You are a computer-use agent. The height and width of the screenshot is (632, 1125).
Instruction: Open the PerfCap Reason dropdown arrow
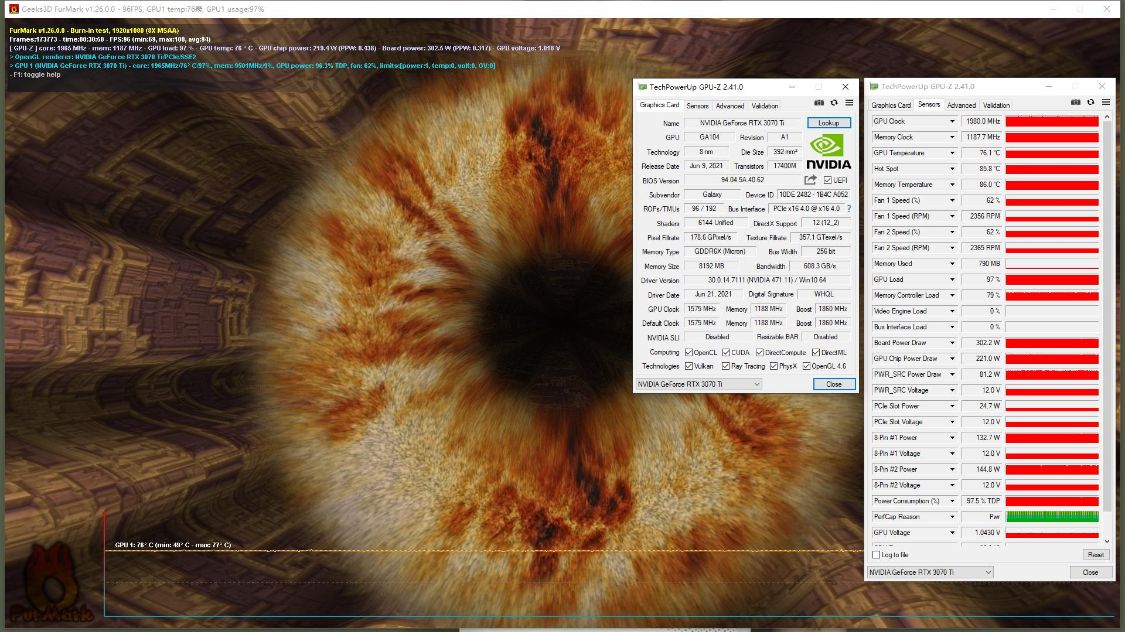pyautogui.click(x=952, y=517)
